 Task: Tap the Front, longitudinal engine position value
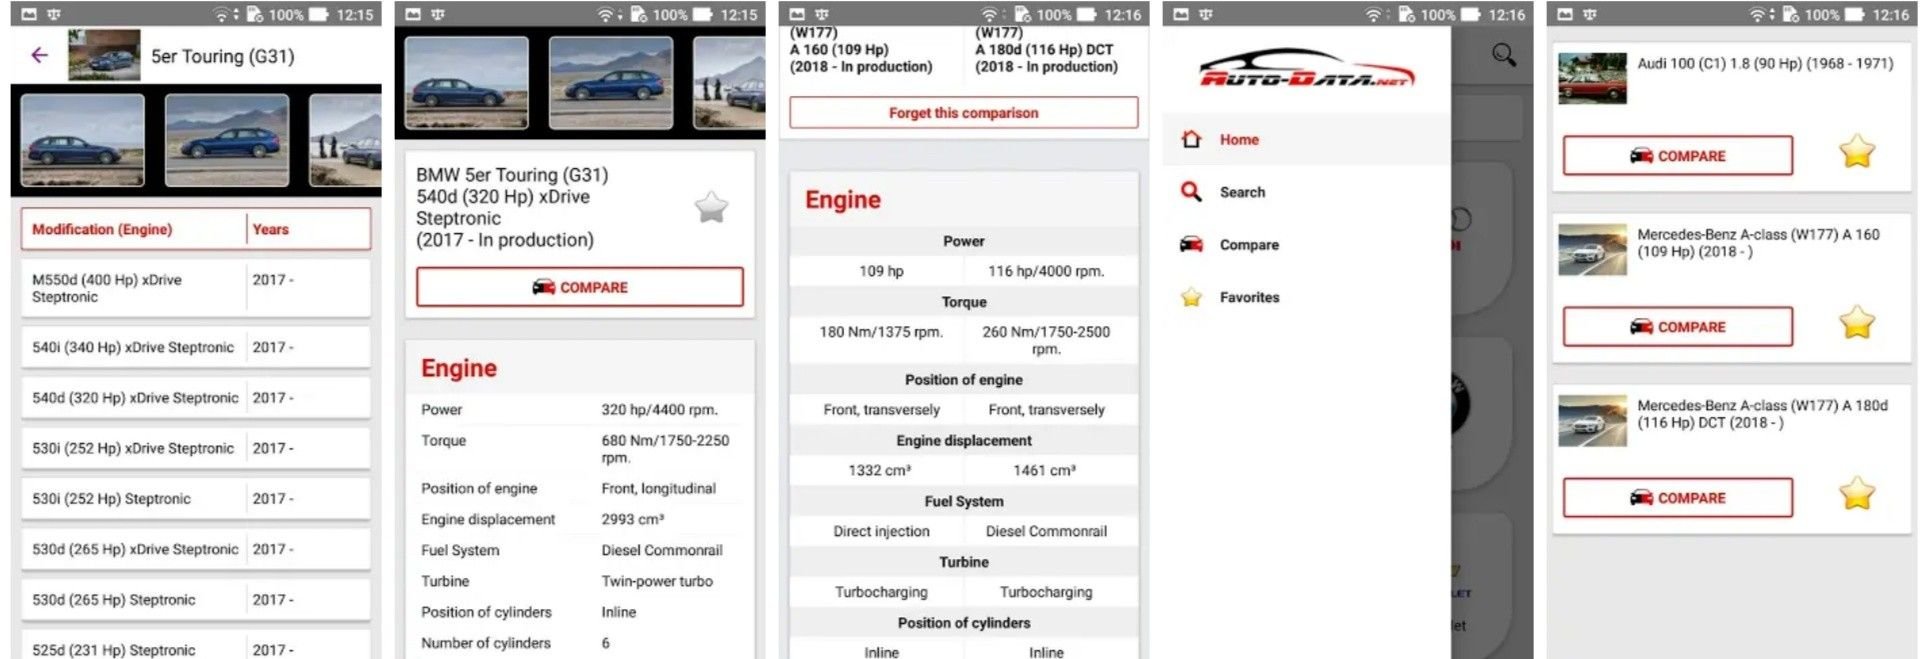(658, 488)
